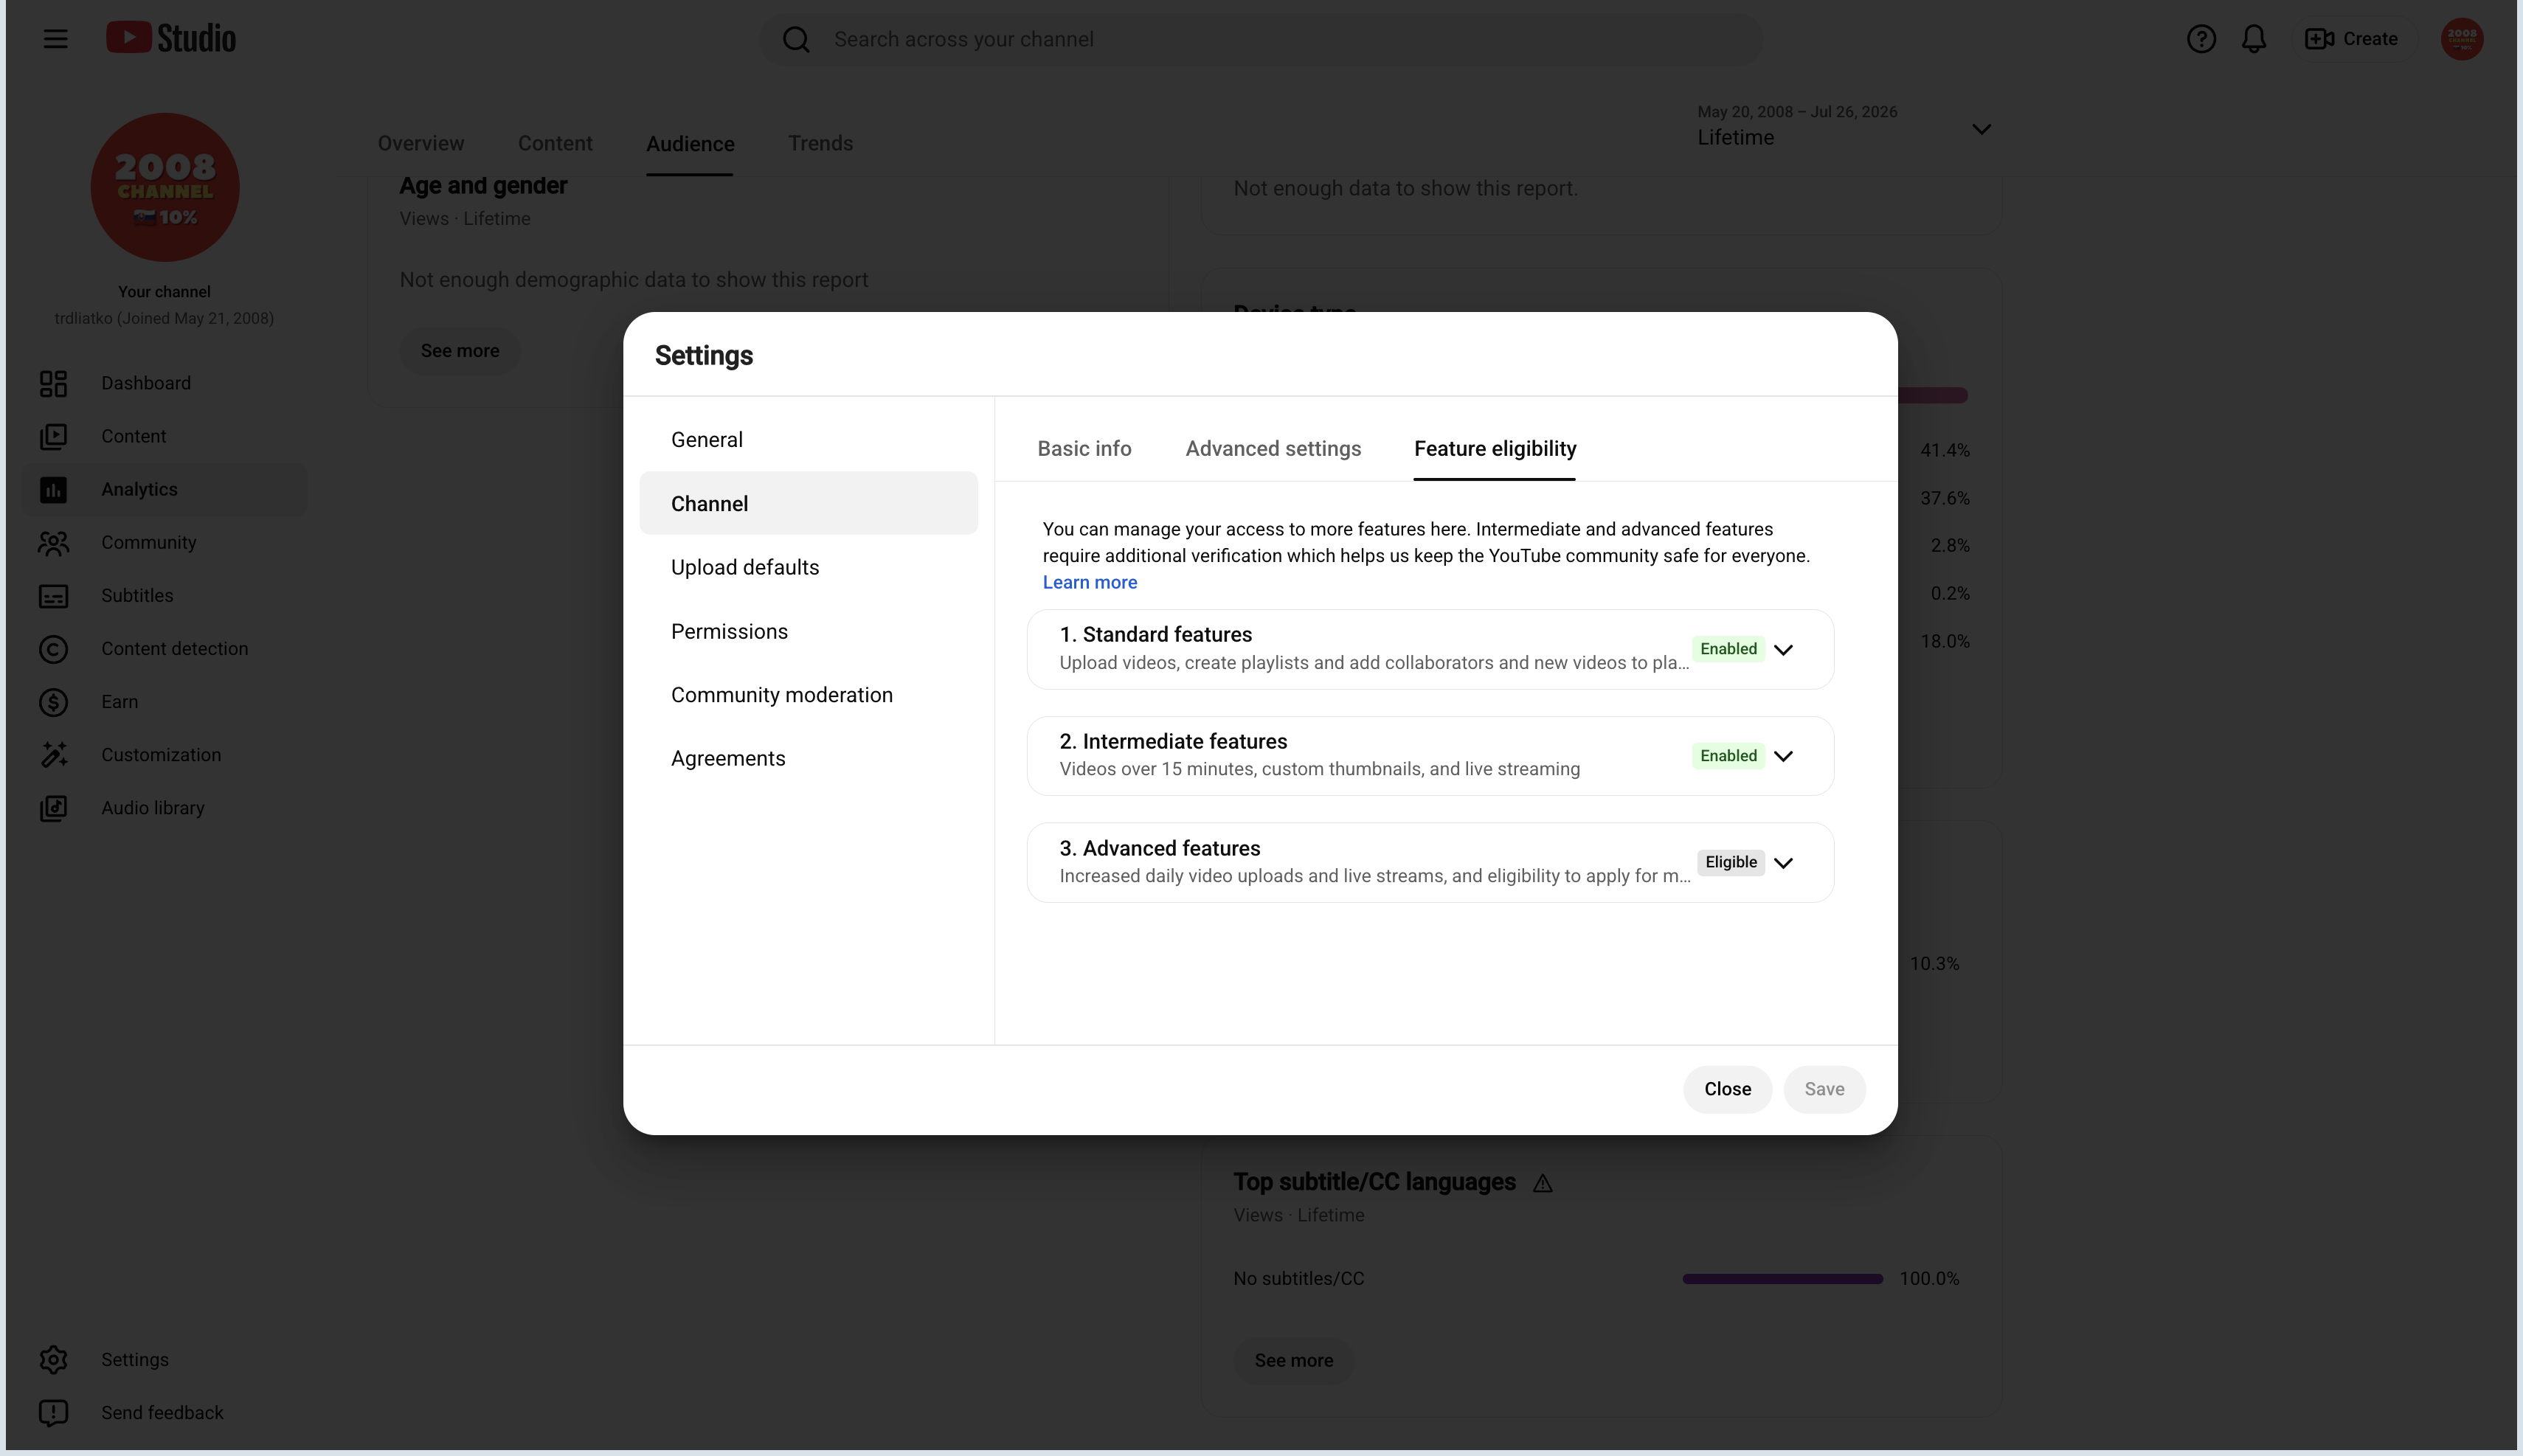The width and height of the screenshot is (2523, 1456).
Task: Open the hamburger menu icon
Action: point(55,39)
